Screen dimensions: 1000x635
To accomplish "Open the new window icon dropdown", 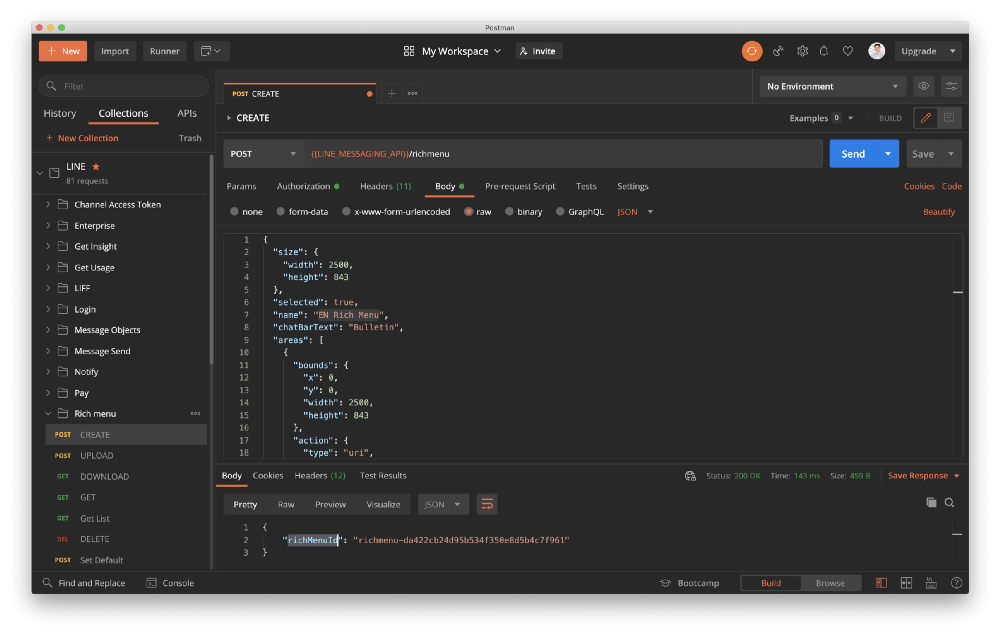I will (211, 51).
